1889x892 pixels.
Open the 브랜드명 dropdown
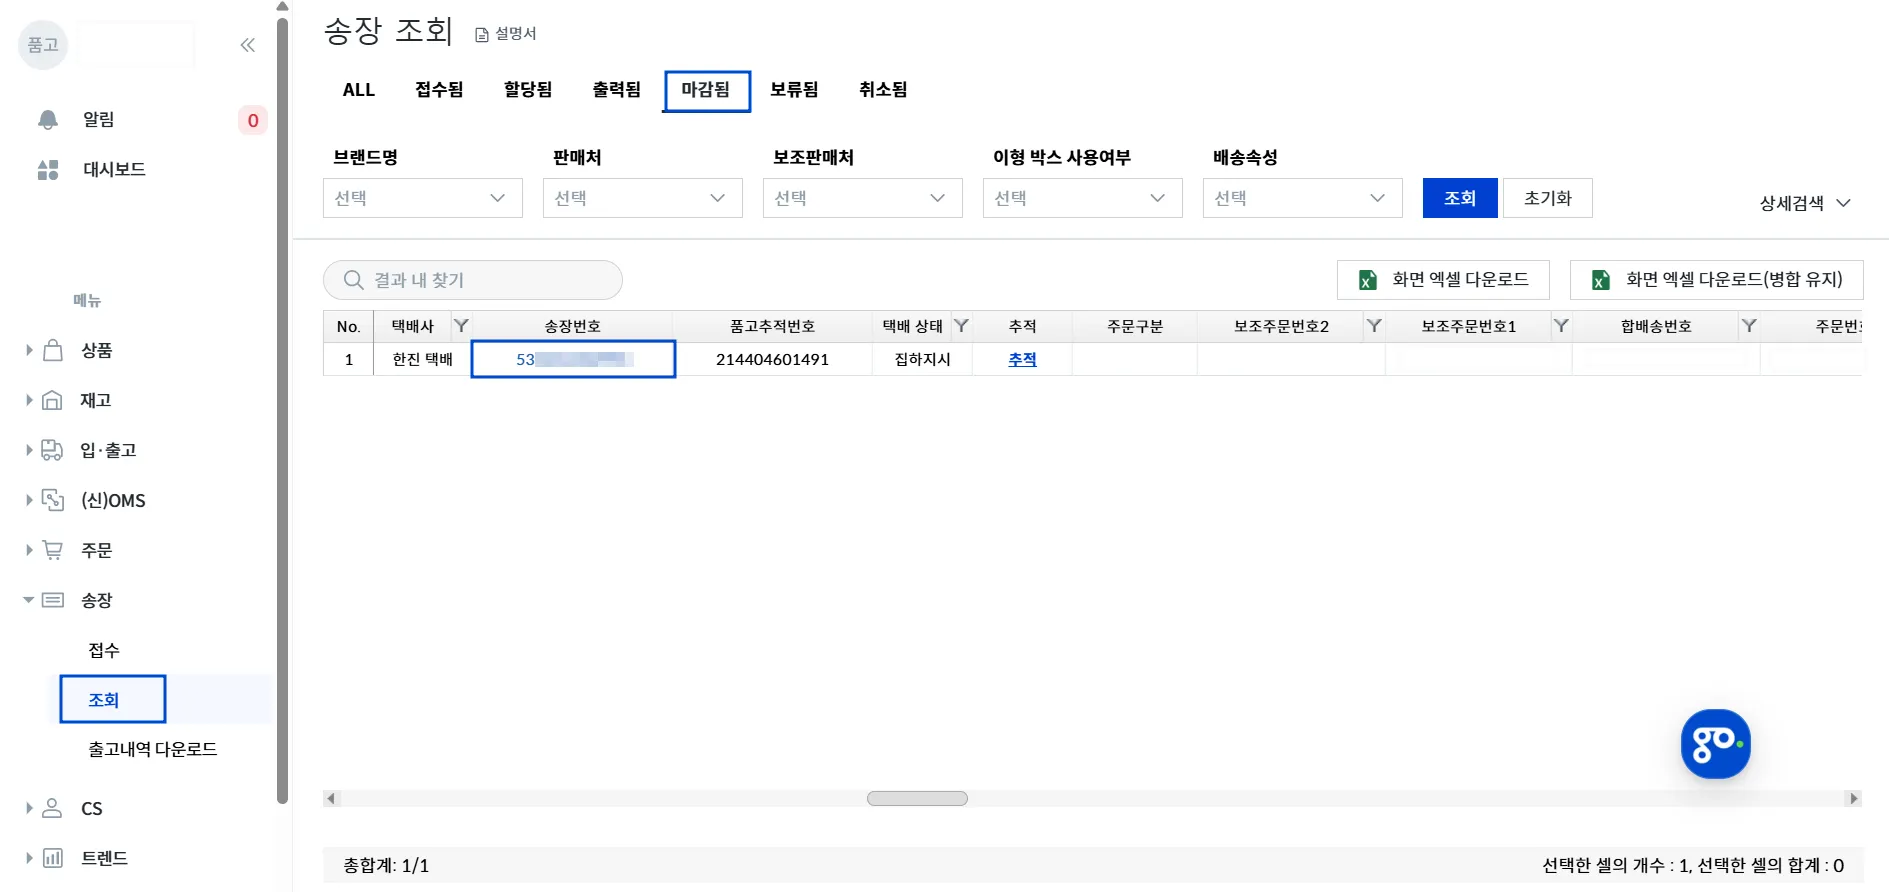423,198
